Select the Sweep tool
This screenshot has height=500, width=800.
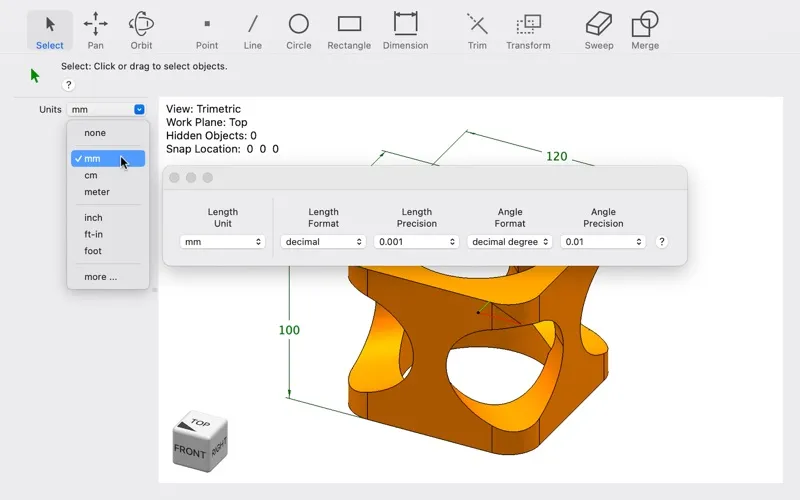(599, 31)
